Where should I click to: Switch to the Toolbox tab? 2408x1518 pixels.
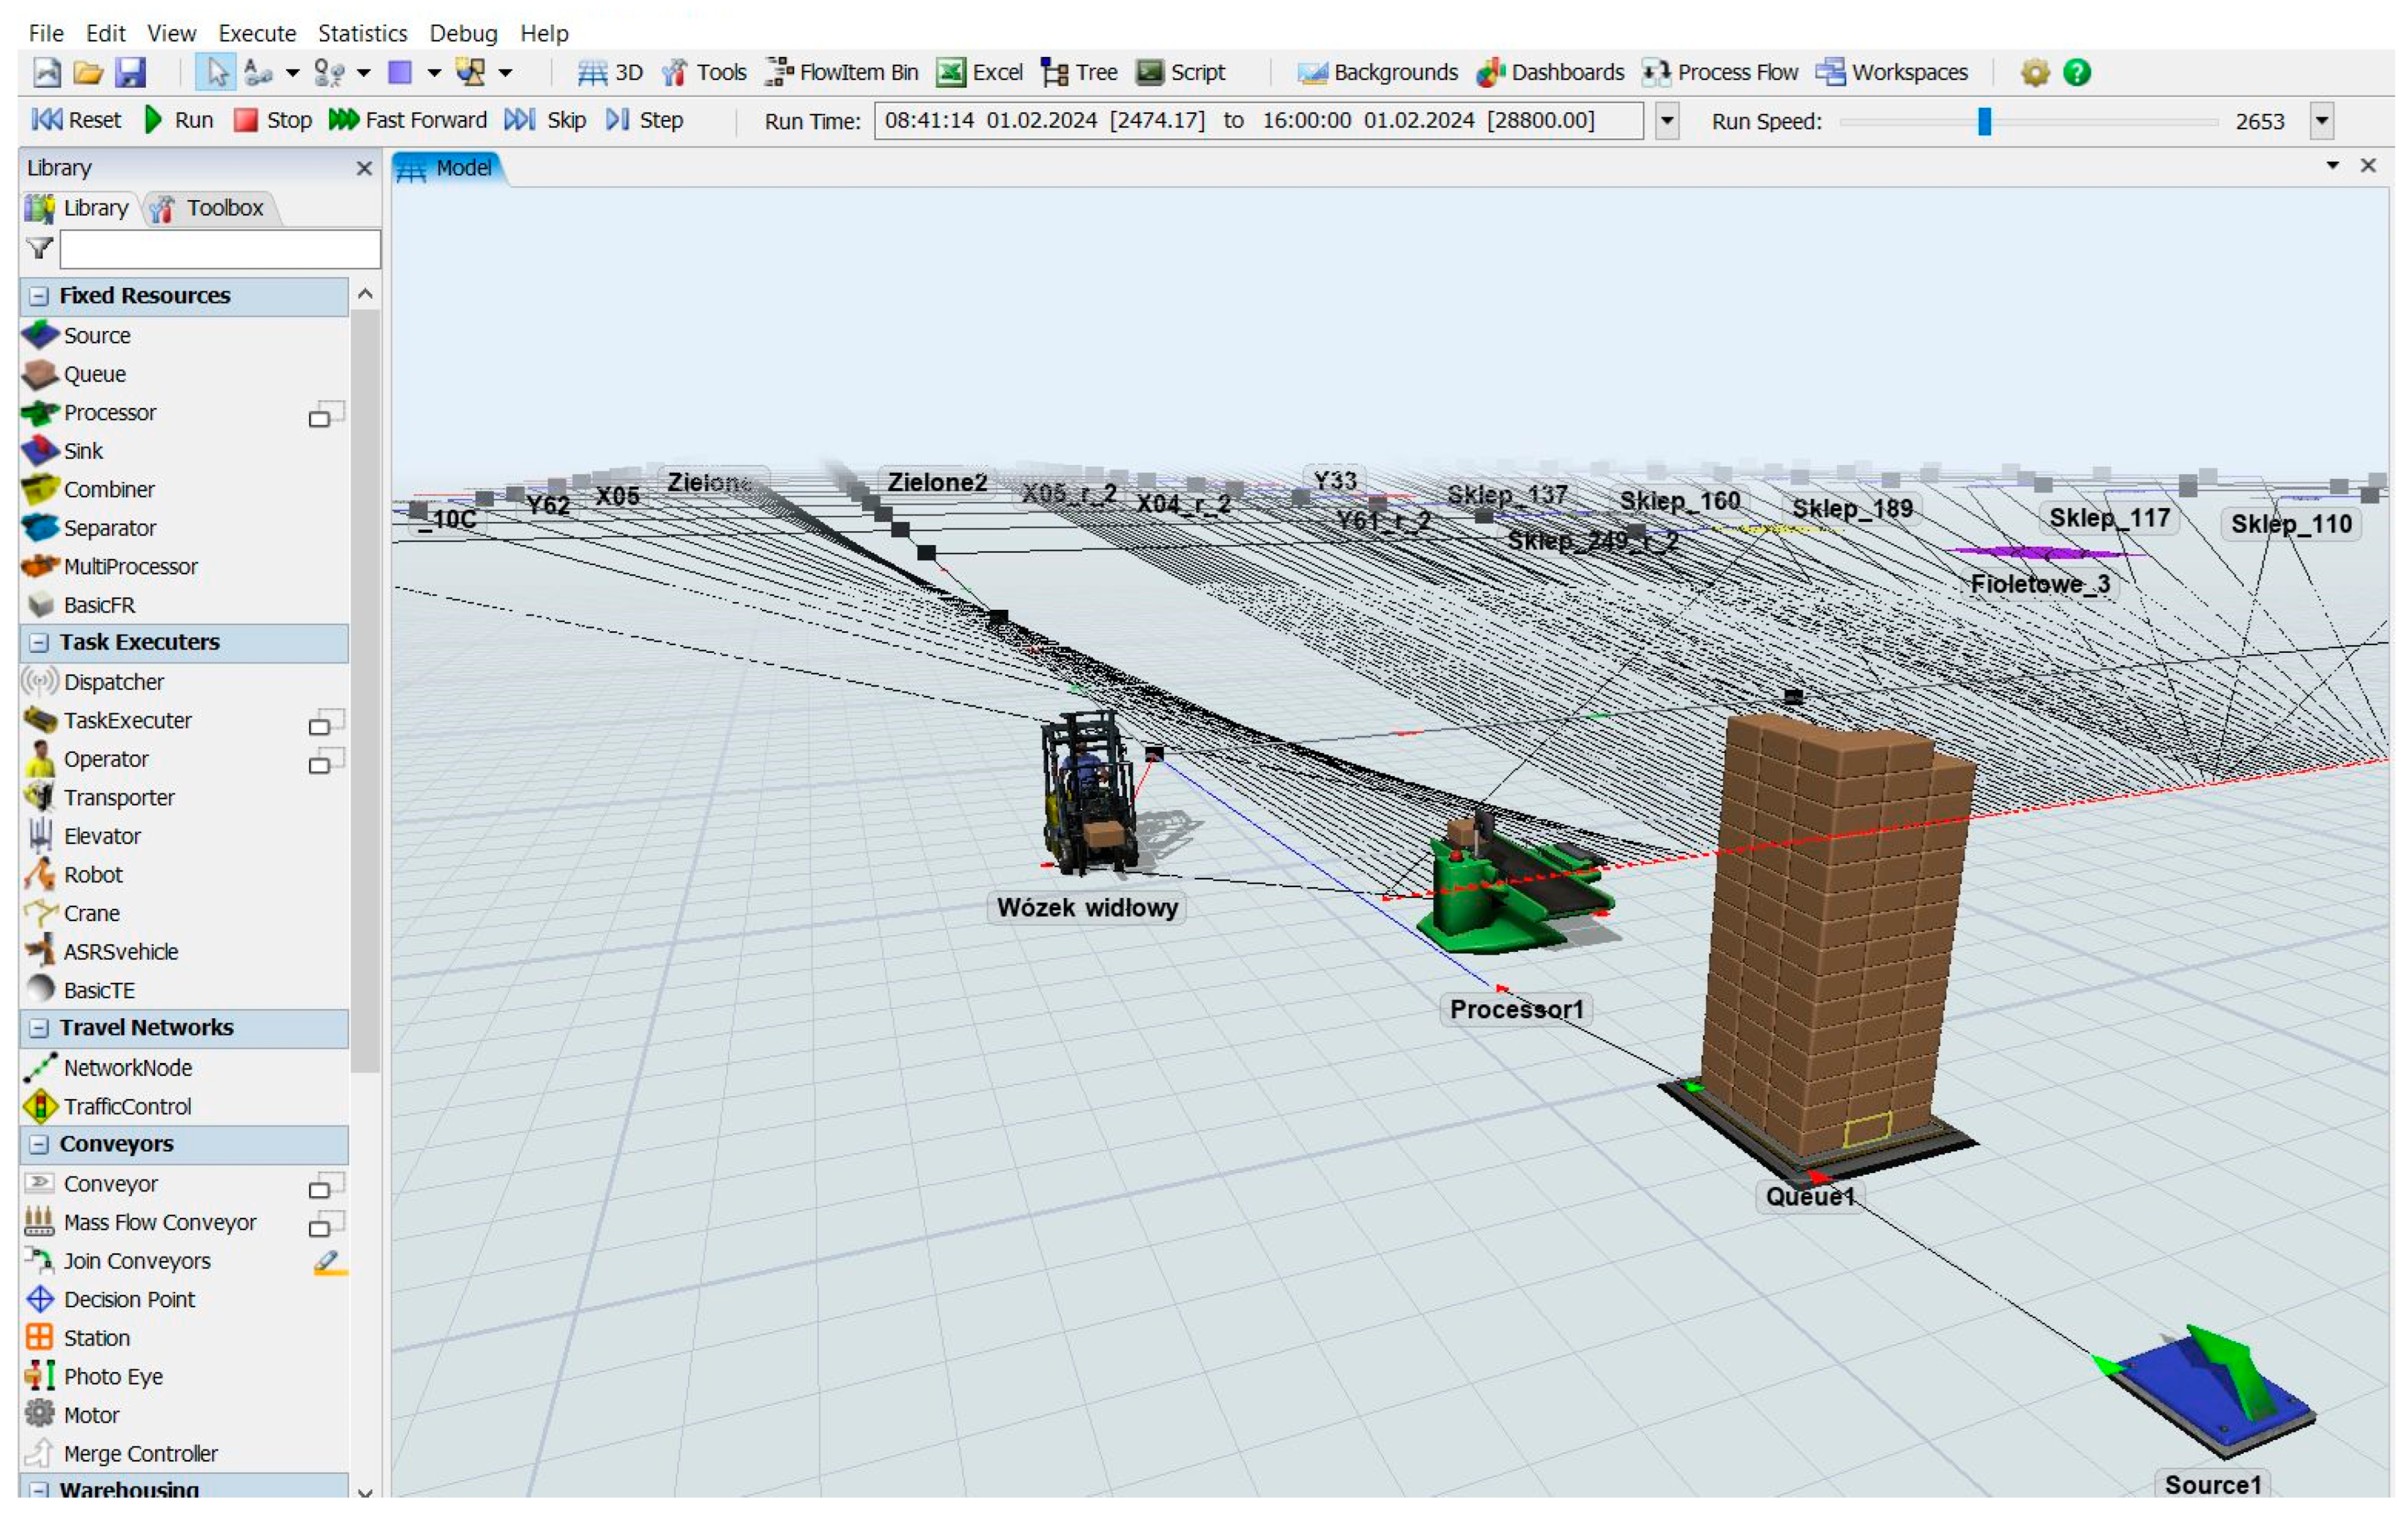[210, 208]
